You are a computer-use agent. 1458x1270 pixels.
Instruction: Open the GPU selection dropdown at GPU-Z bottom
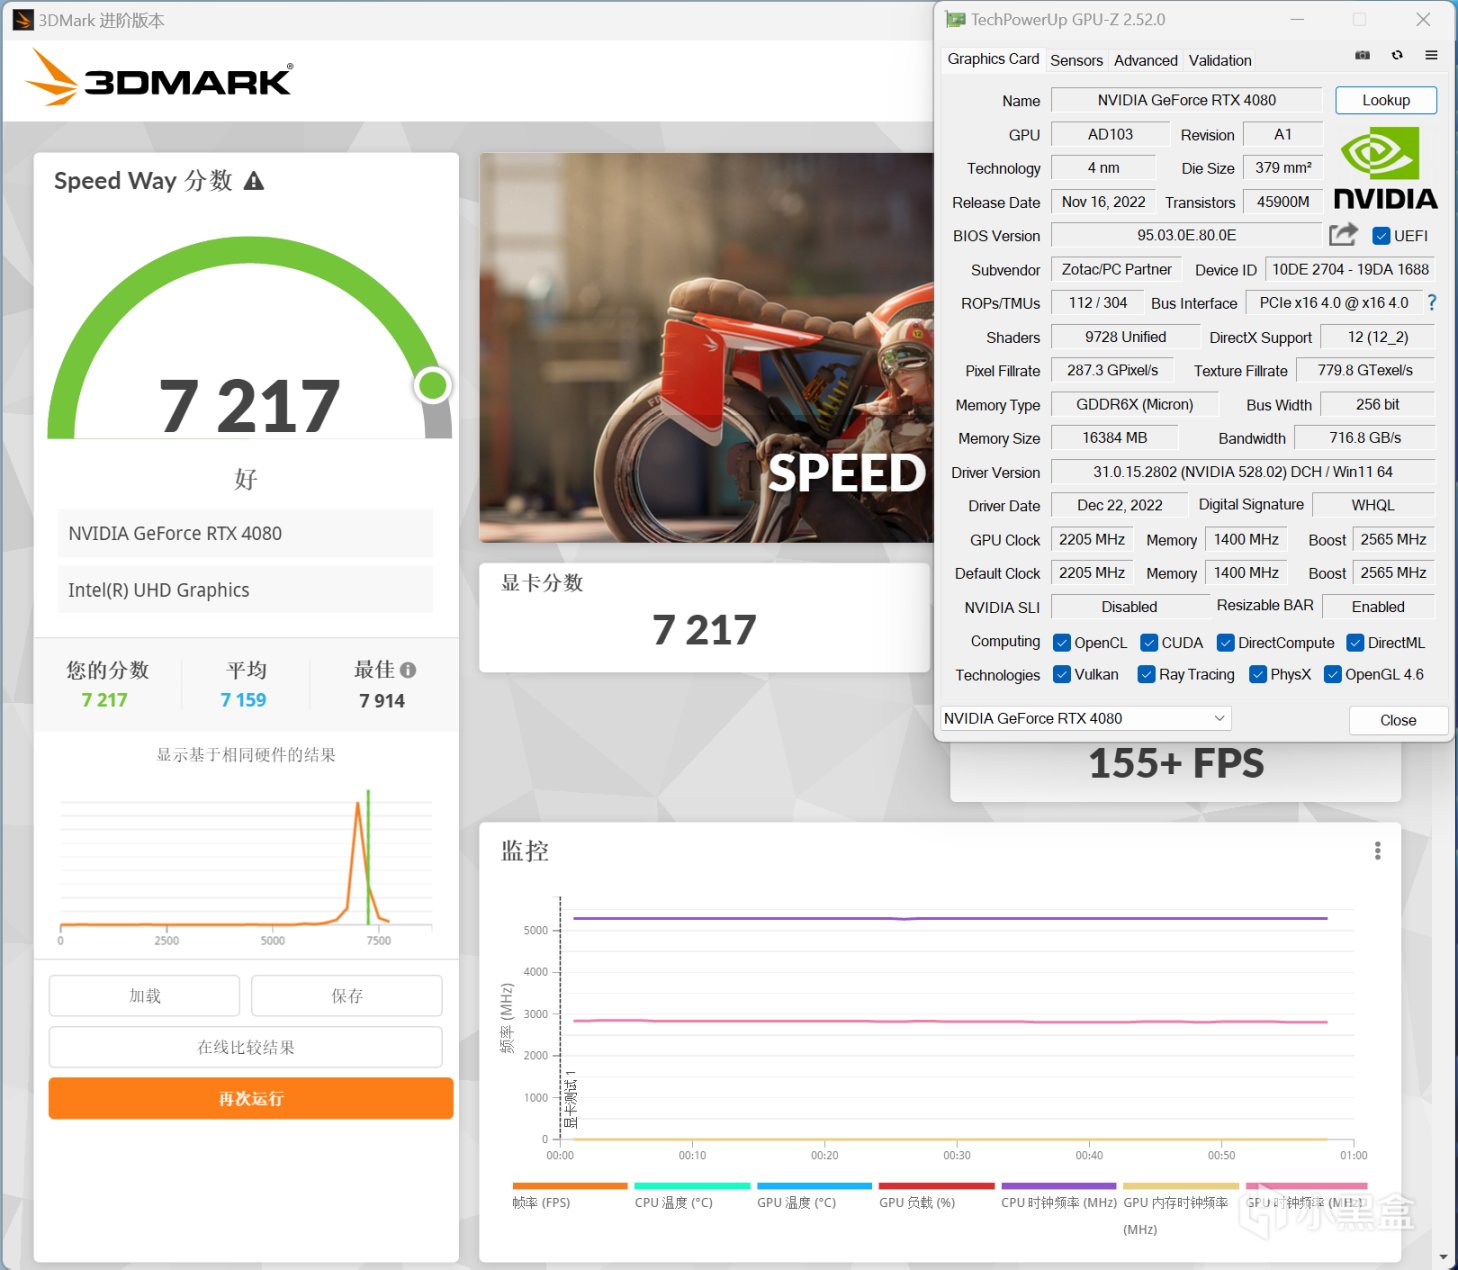pos(1085,719)
